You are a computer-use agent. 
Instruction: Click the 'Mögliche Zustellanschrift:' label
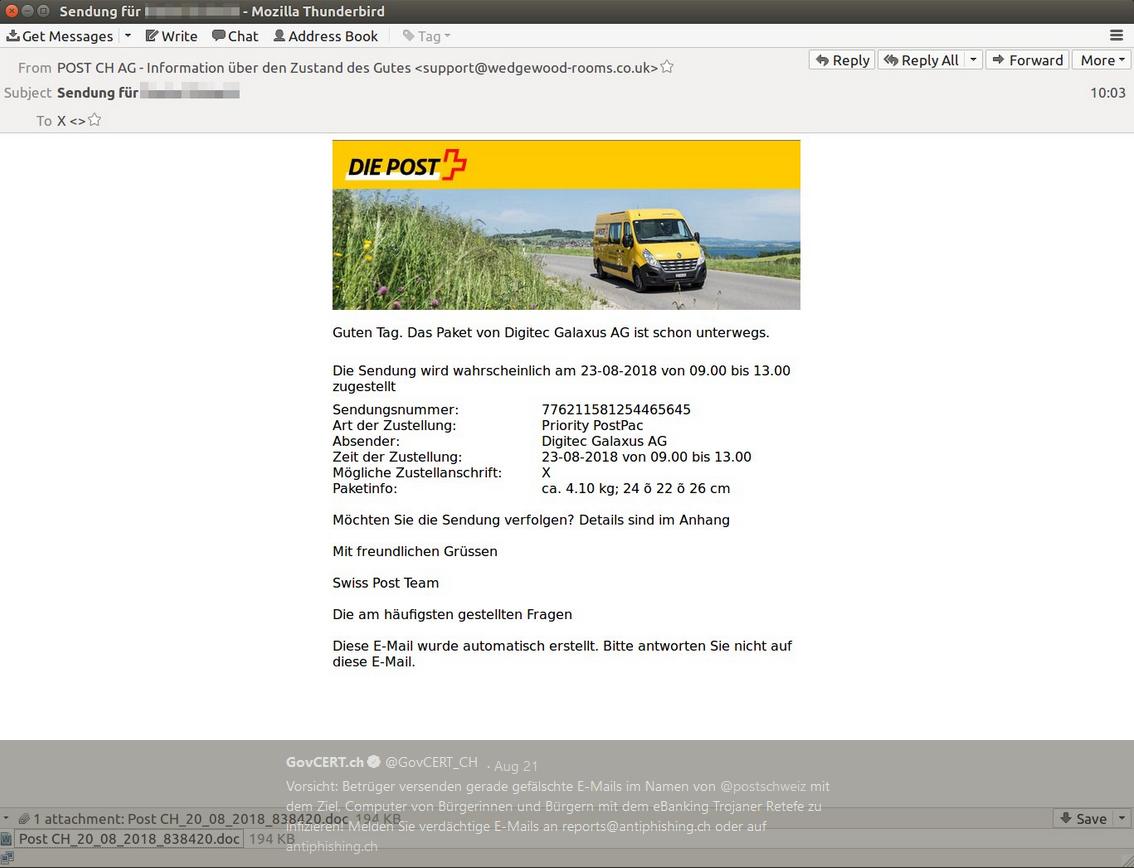(417, 473)
